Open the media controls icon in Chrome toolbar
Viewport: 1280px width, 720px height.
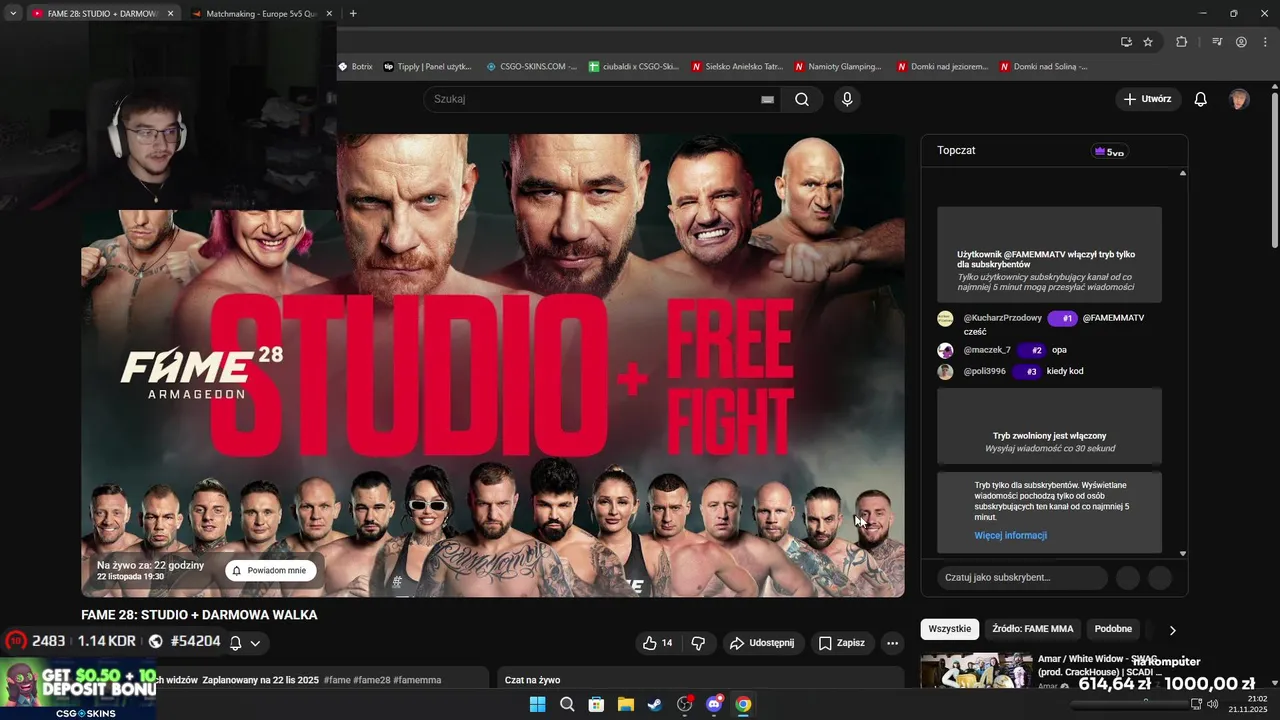1217,42
